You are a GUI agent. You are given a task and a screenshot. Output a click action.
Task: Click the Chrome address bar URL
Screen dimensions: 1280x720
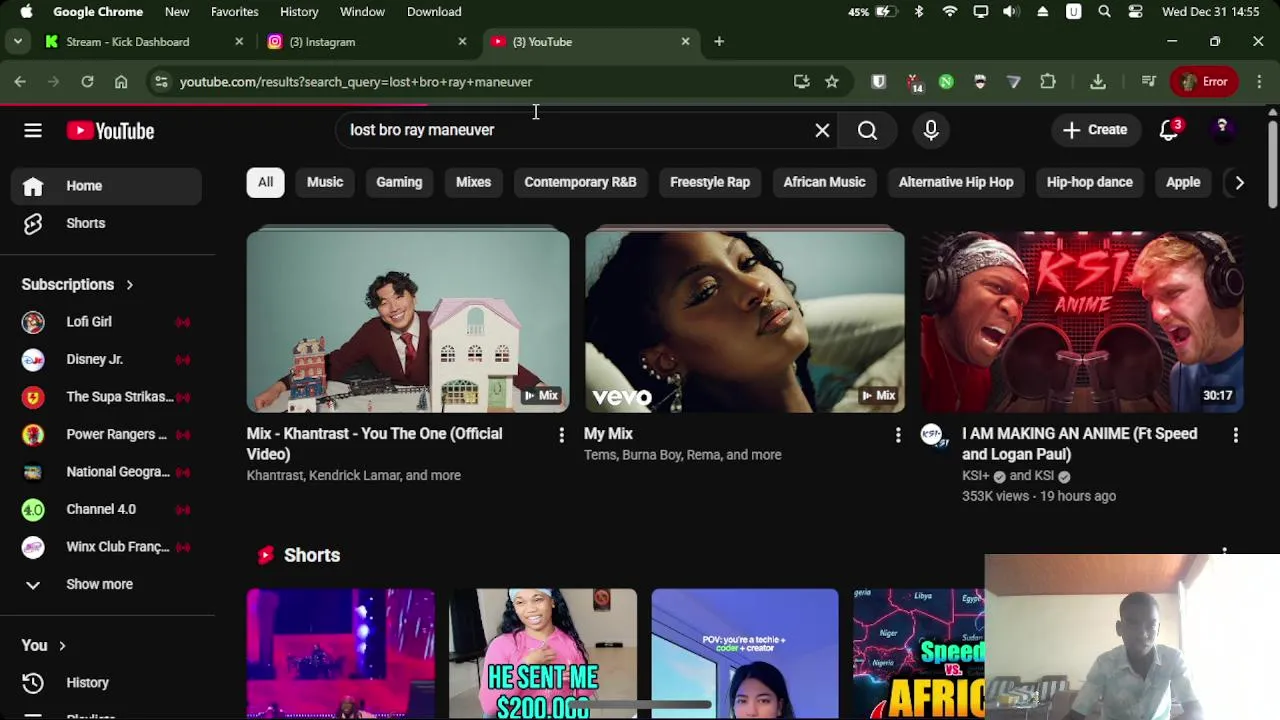356,82
